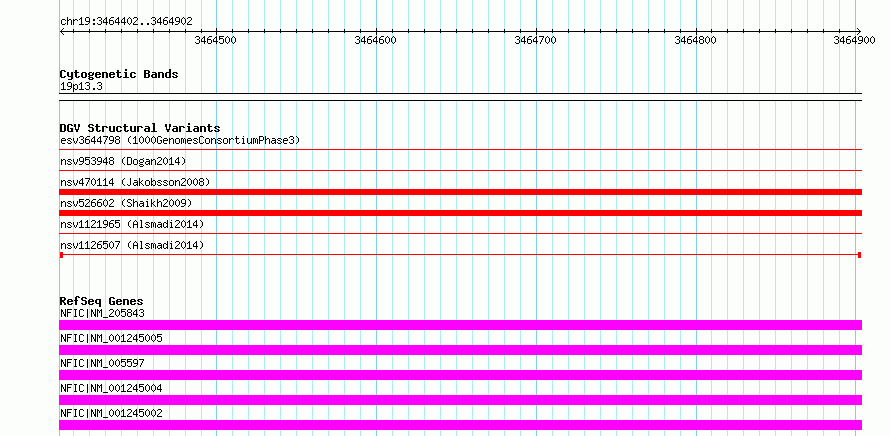Image resolution: width=890 pixels, height=436 pixels.
Task: Open variant nsv1121965 (Alsmadi2014)
Action: (x=132, y=224)
